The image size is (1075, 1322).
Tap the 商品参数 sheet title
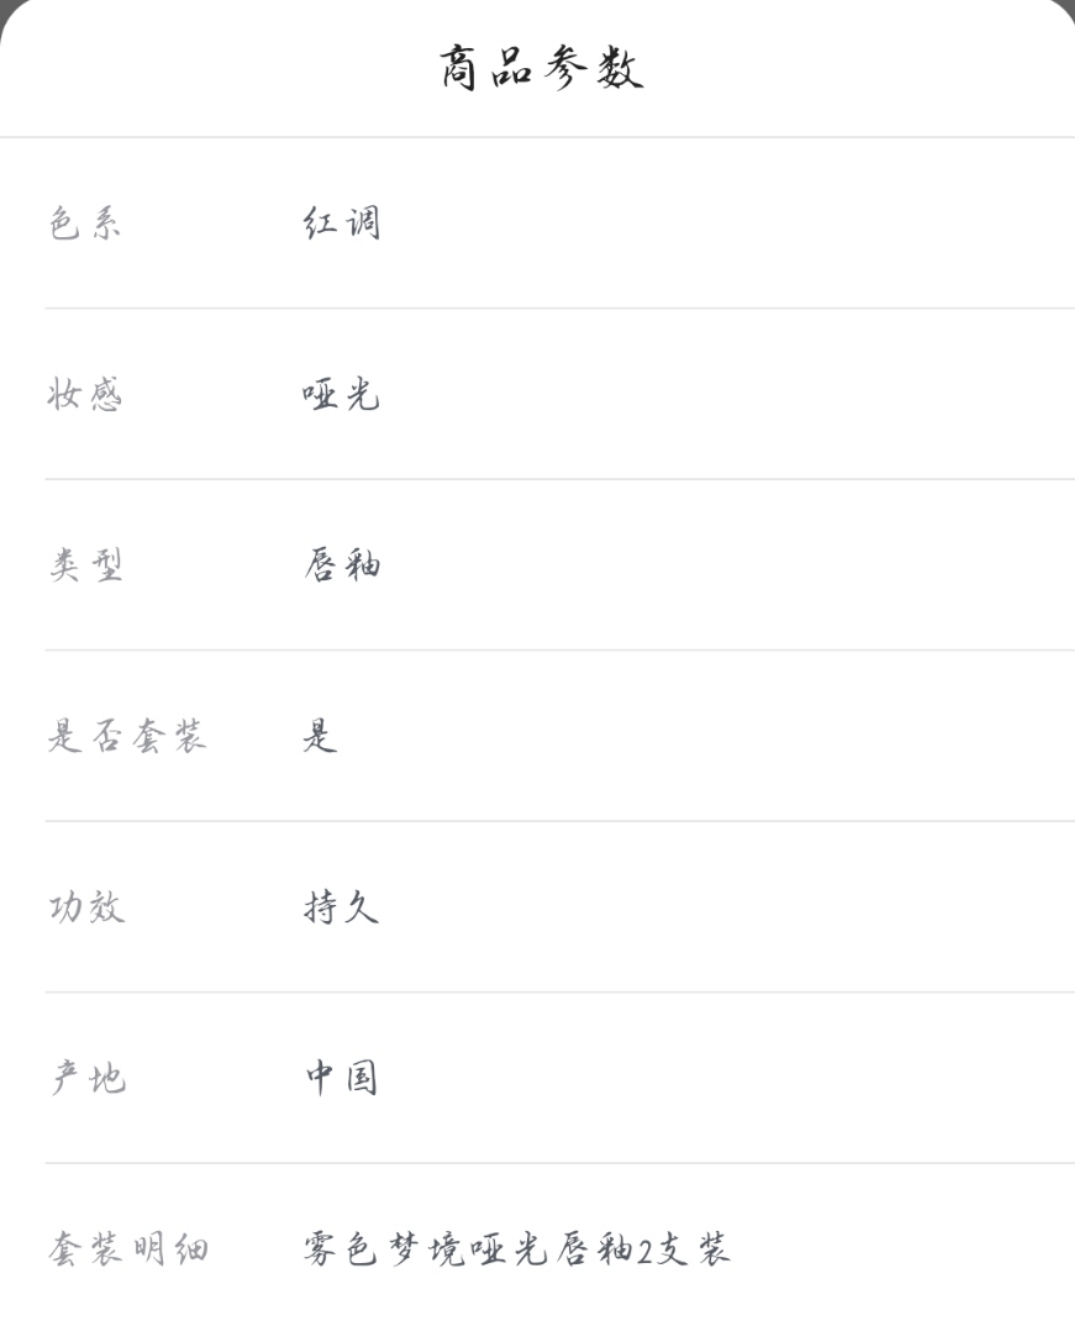540,68
